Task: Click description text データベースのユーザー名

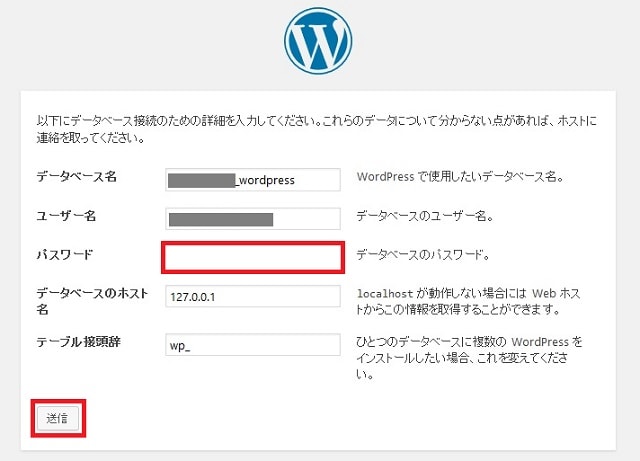Action: 425,216
